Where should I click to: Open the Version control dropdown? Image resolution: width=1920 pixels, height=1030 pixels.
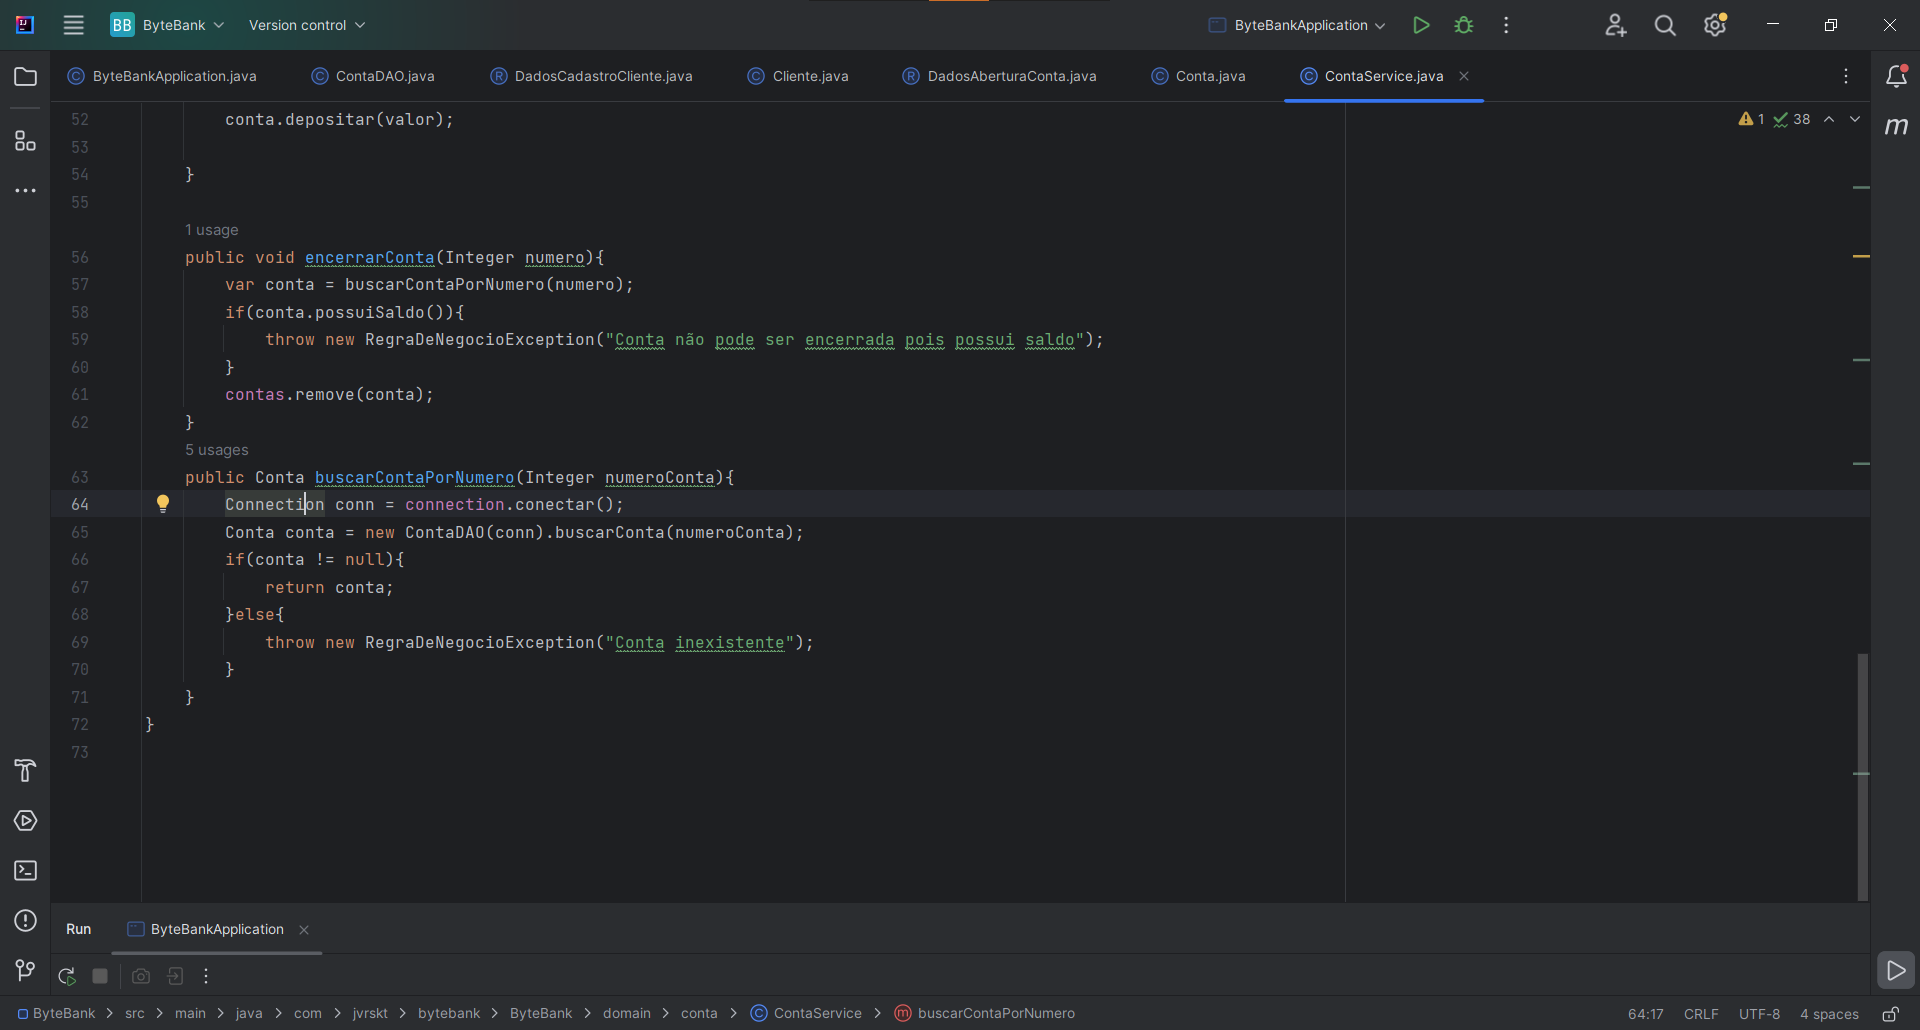pos(307,25)
